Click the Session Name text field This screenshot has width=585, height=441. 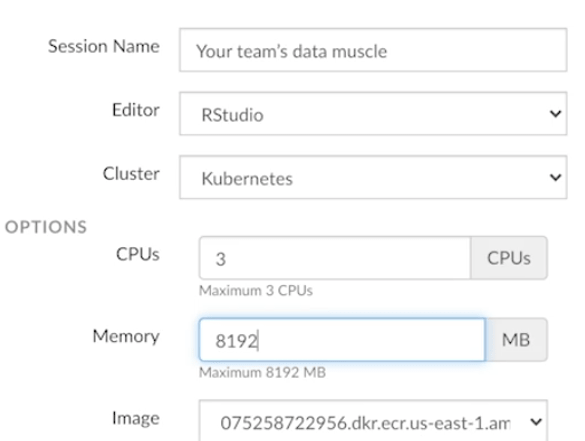(373, 50)
